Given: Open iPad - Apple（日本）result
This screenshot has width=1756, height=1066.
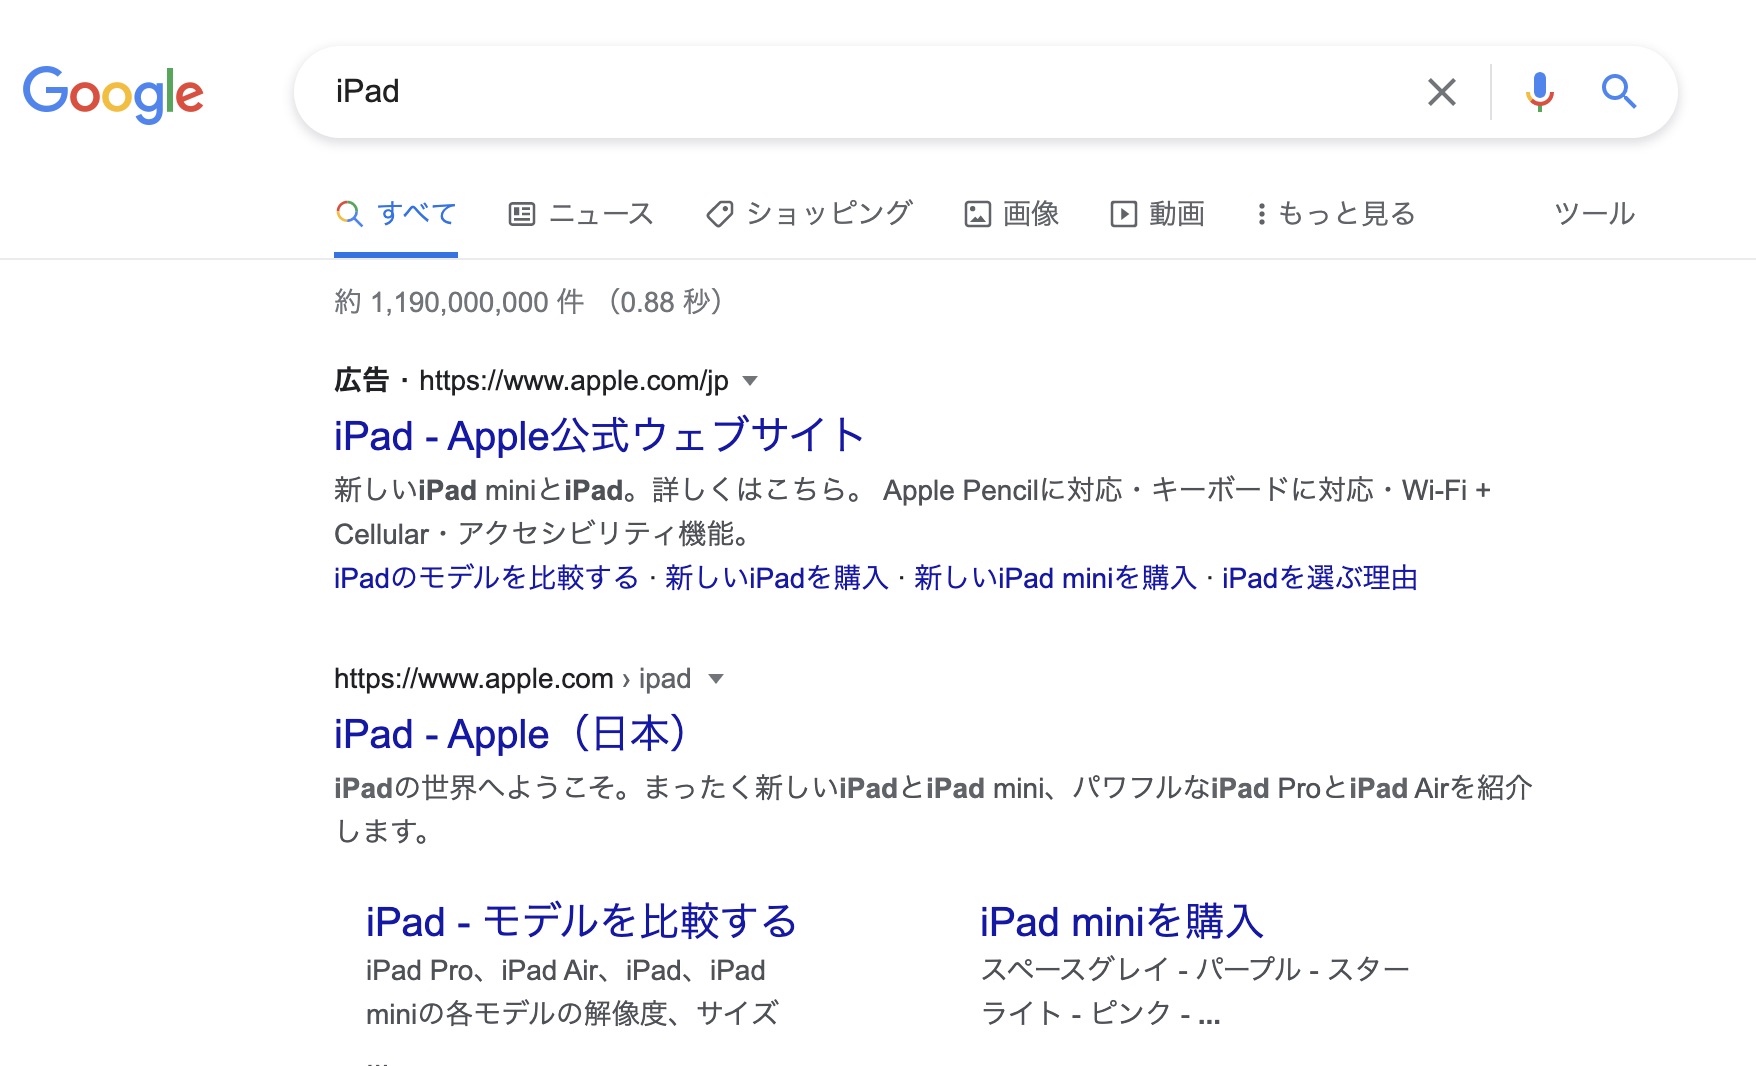Looking at the screenshot, I should pyautogui.click(x=511, y=734).
